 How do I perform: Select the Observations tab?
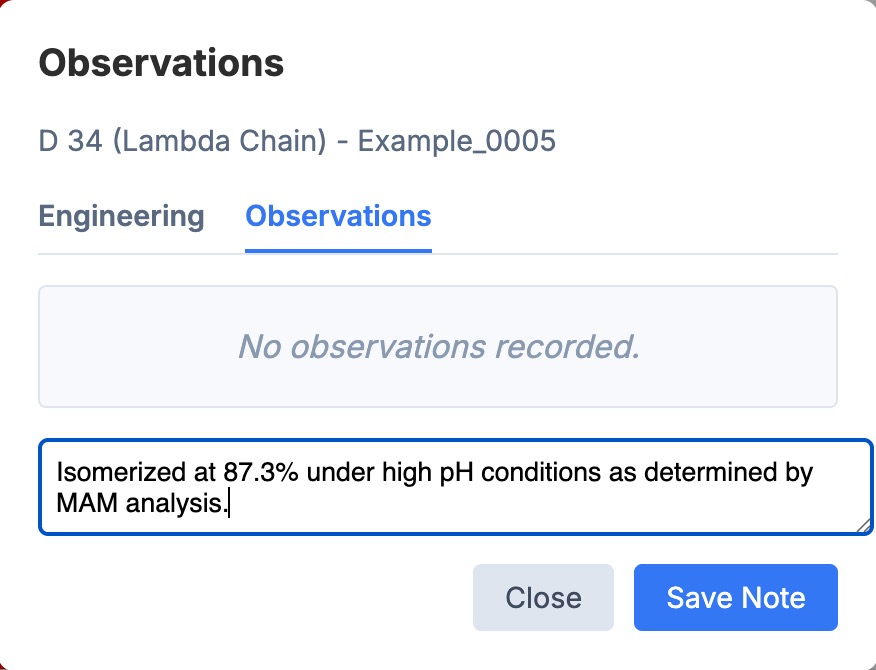pos(337,215)
